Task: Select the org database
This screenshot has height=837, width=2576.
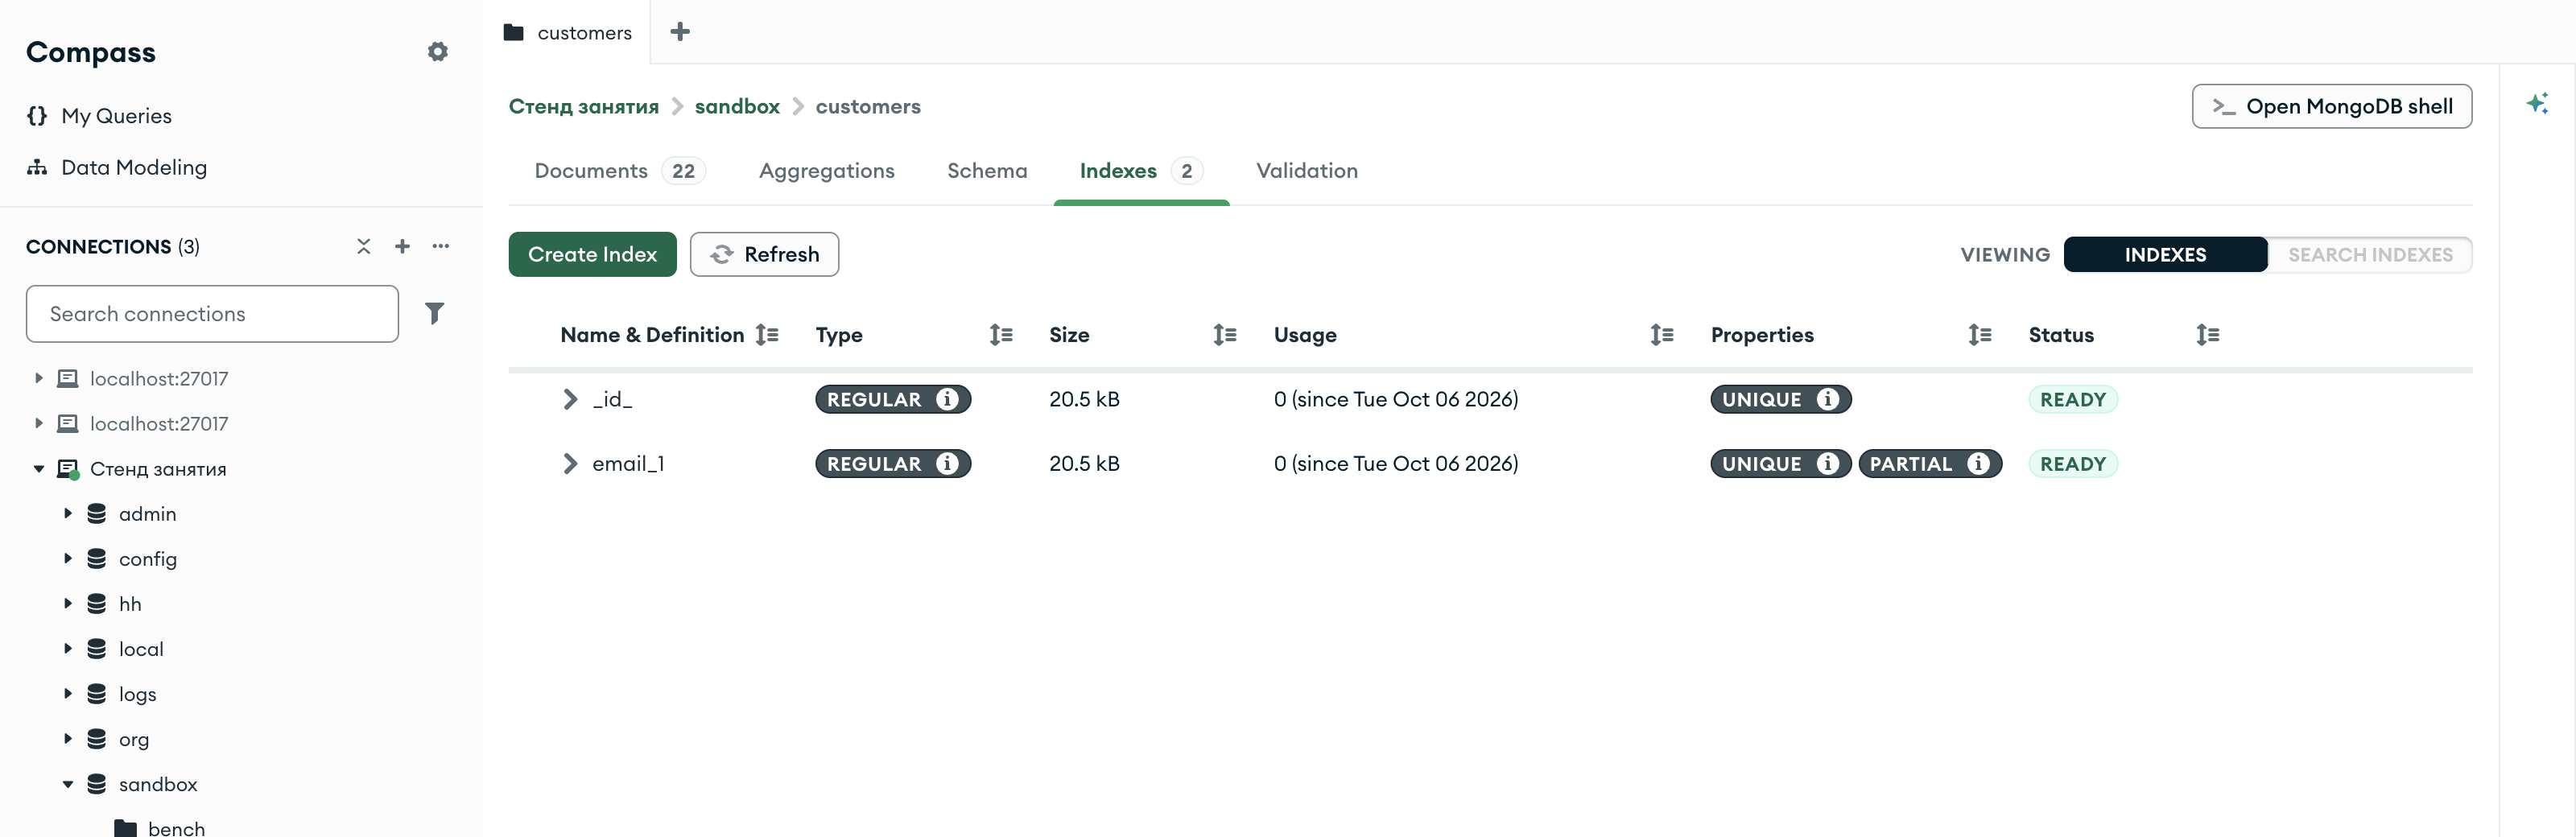Action: 133,740
